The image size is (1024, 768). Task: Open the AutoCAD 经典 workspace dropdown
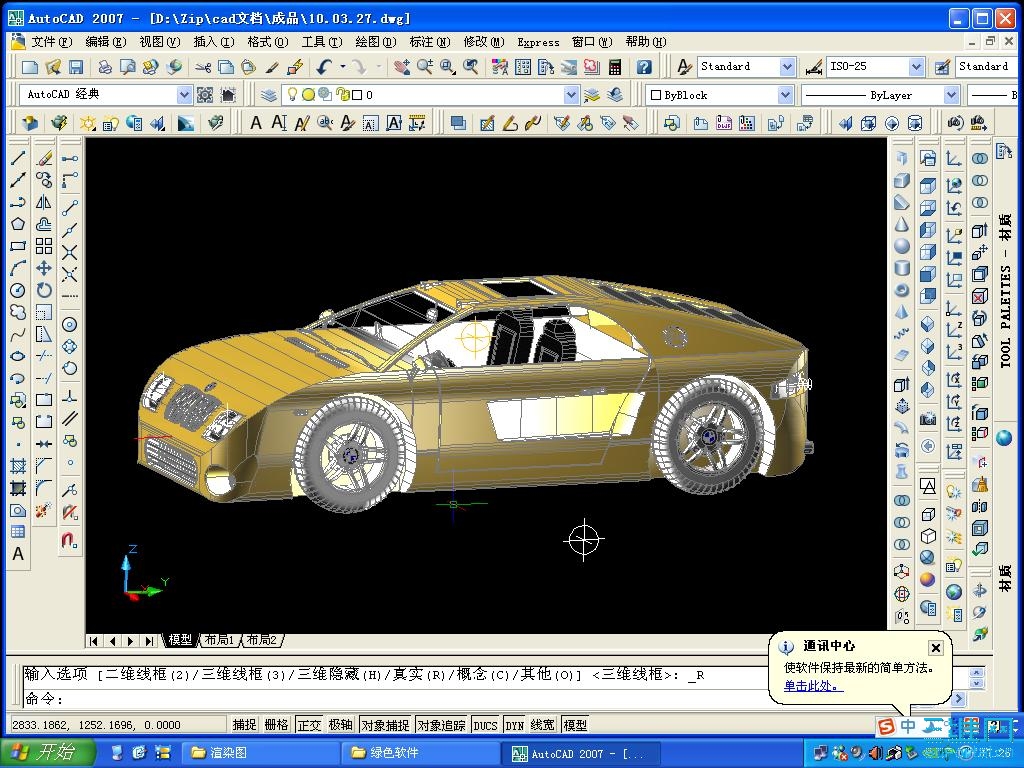tap(184, 95)
